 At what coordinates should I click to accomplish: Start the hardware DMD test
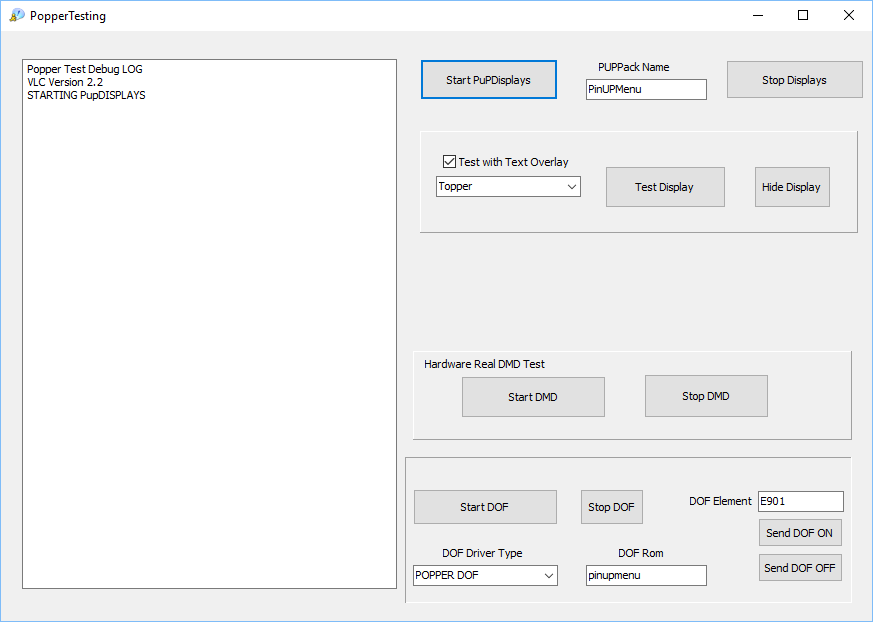[532, 397]
